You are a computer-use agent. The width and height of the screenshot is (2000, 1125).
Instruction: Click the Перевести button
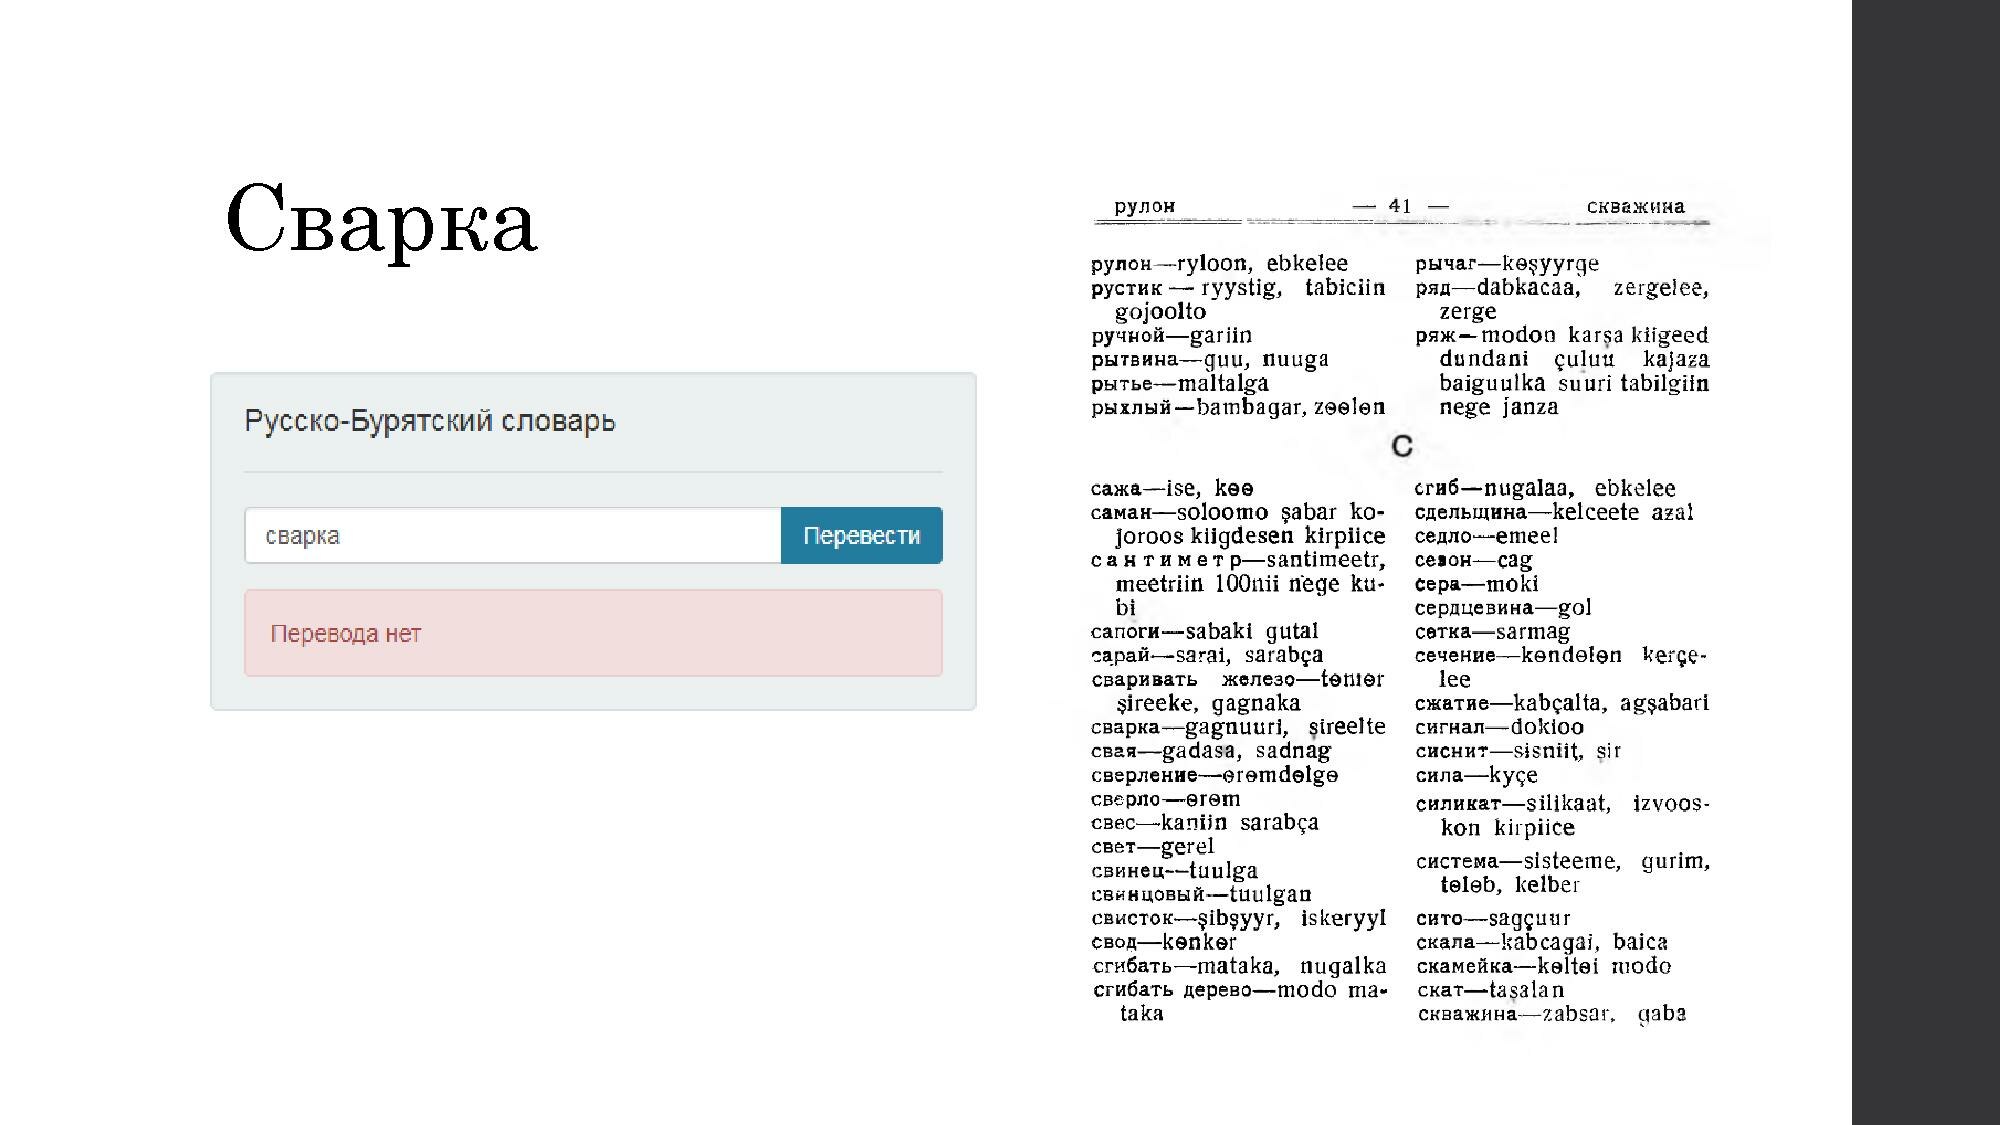coord(861,534)
